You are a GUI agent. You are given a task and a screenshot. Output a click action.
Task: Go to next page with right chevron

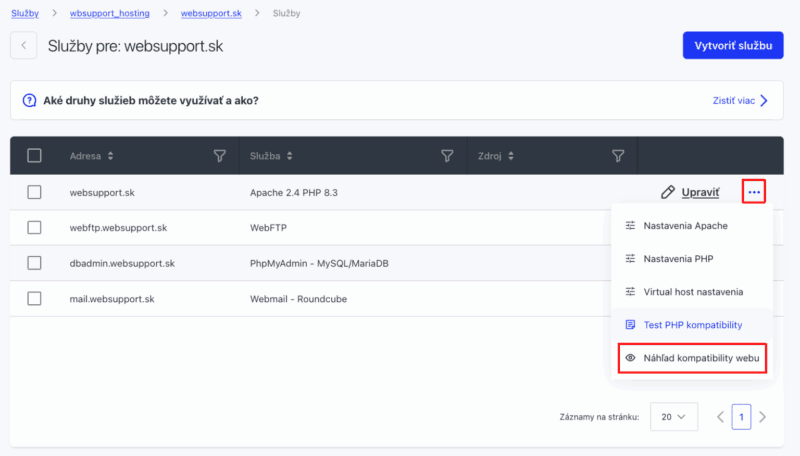pos(763,416)
